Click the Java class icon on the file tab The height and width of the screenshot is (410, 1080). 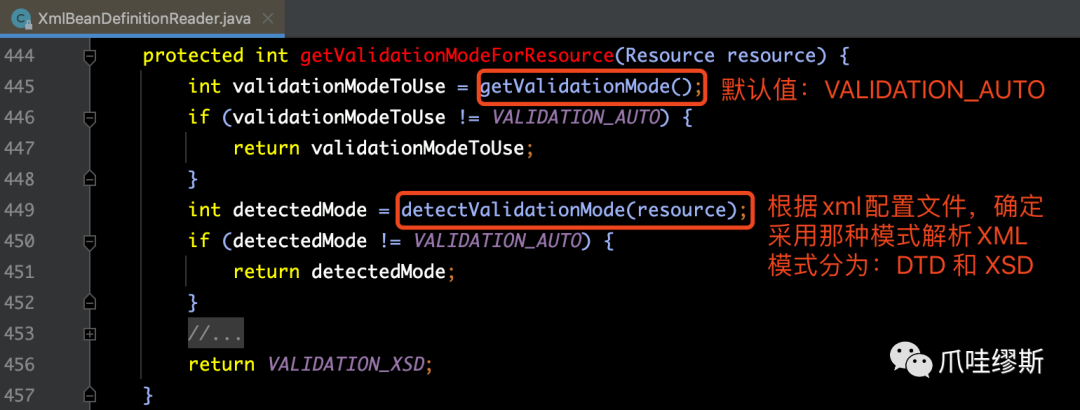pyautogui.click(x=20, y=19)
